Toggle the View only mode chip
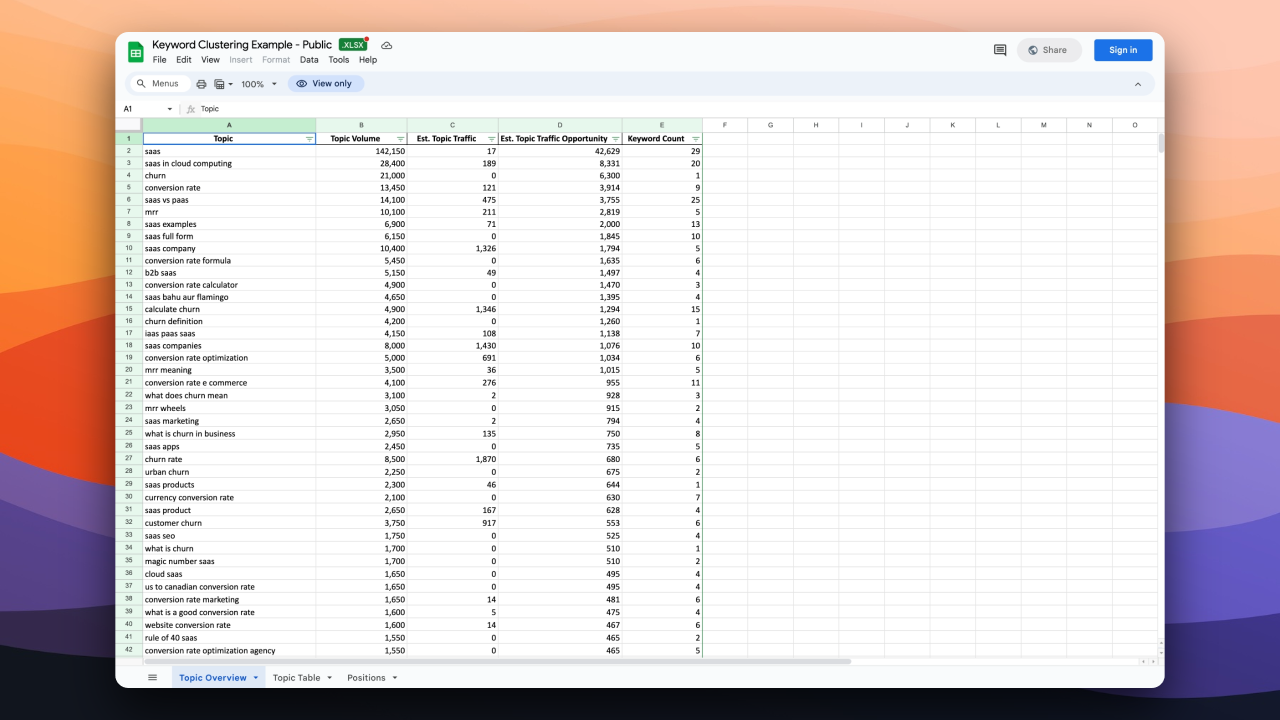Image resolution: width=1280 pixels, height=720 pixels. pyautogui.click(x=326, y=84)
